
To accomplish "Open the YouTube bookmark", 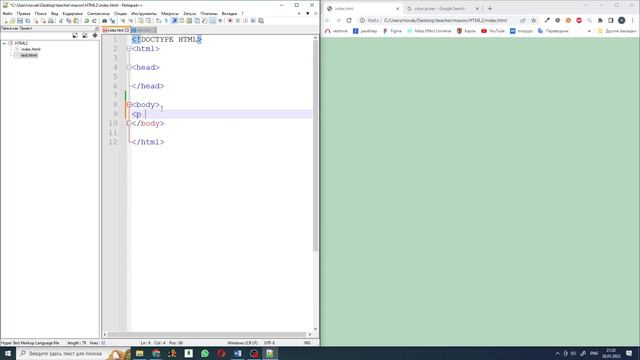I will [493, 31].
